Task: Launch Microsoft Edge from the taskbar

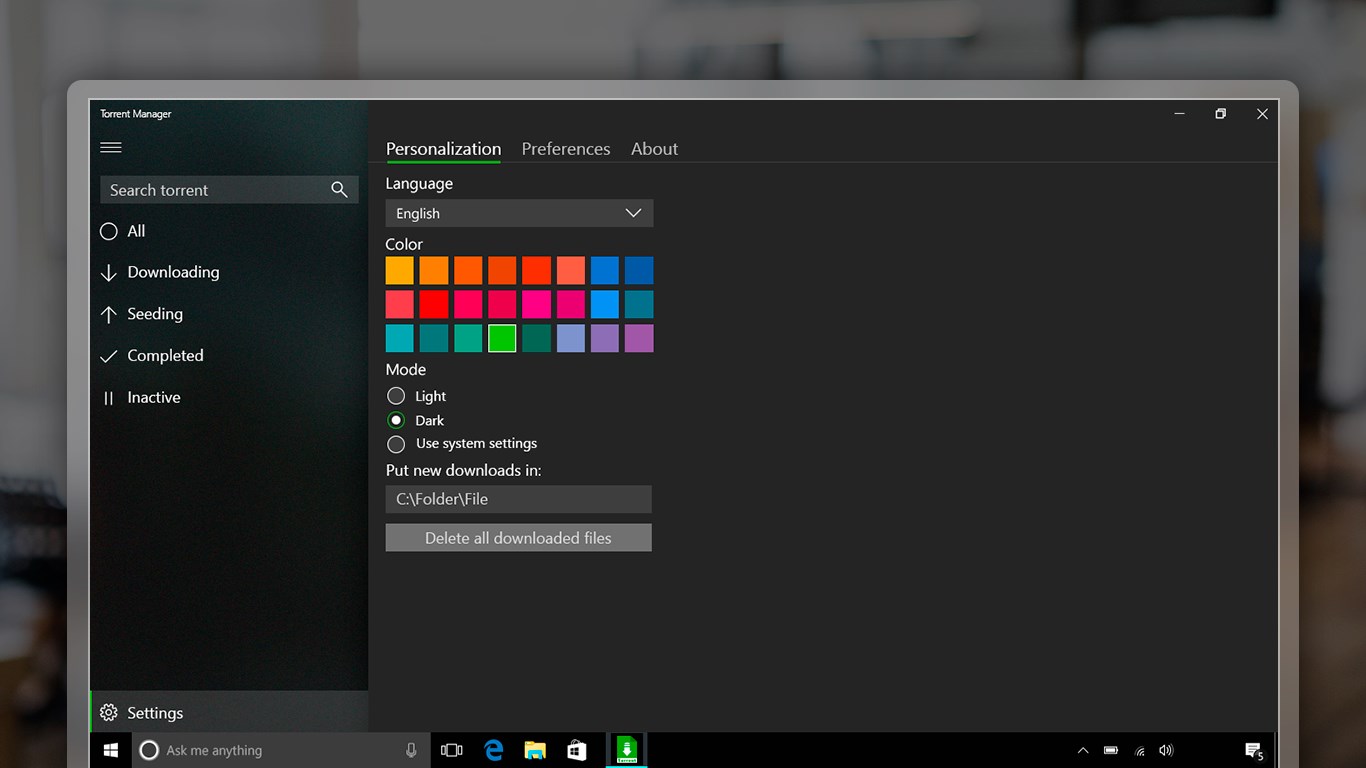Action: [x=493, y=750]
